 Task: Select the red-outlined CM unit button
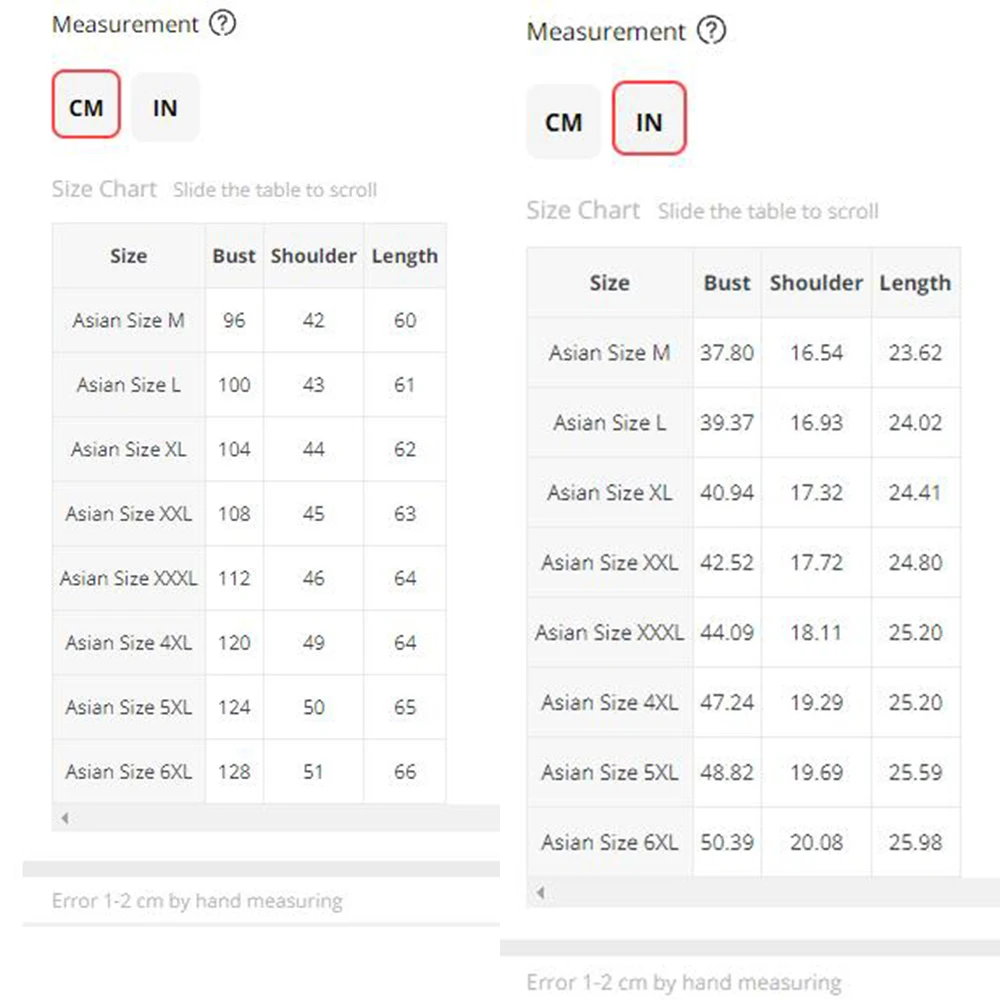(86, 106)
